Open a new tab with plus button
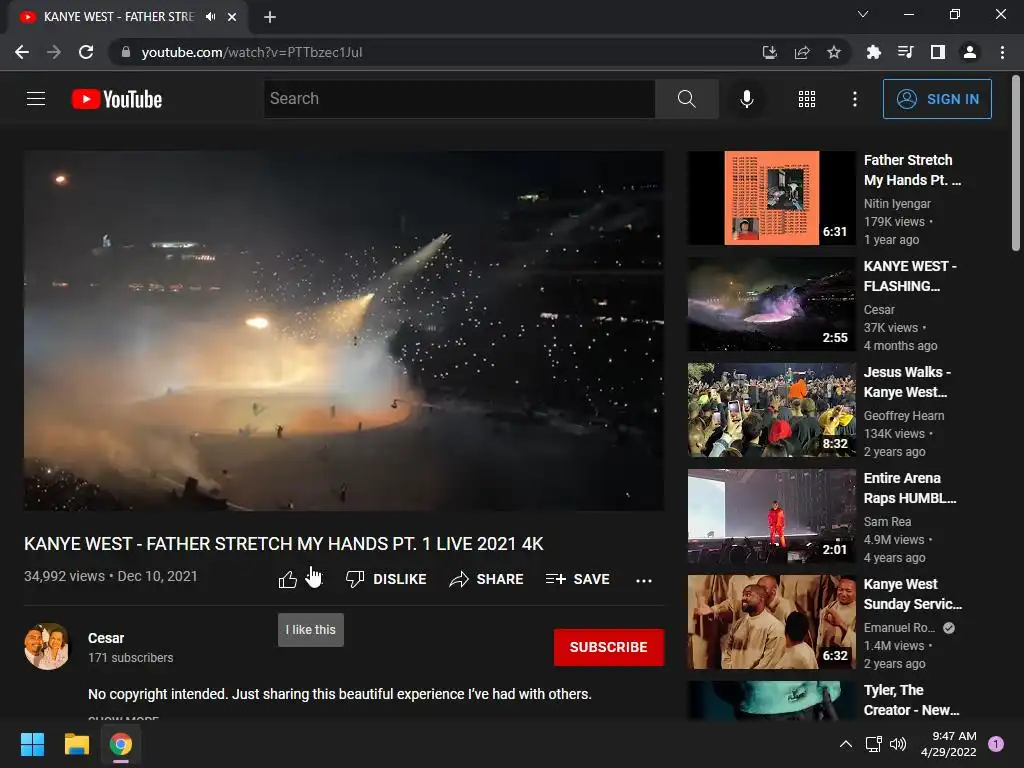Viewport: 1024px width, 768px height. click(x=270, y=17)
